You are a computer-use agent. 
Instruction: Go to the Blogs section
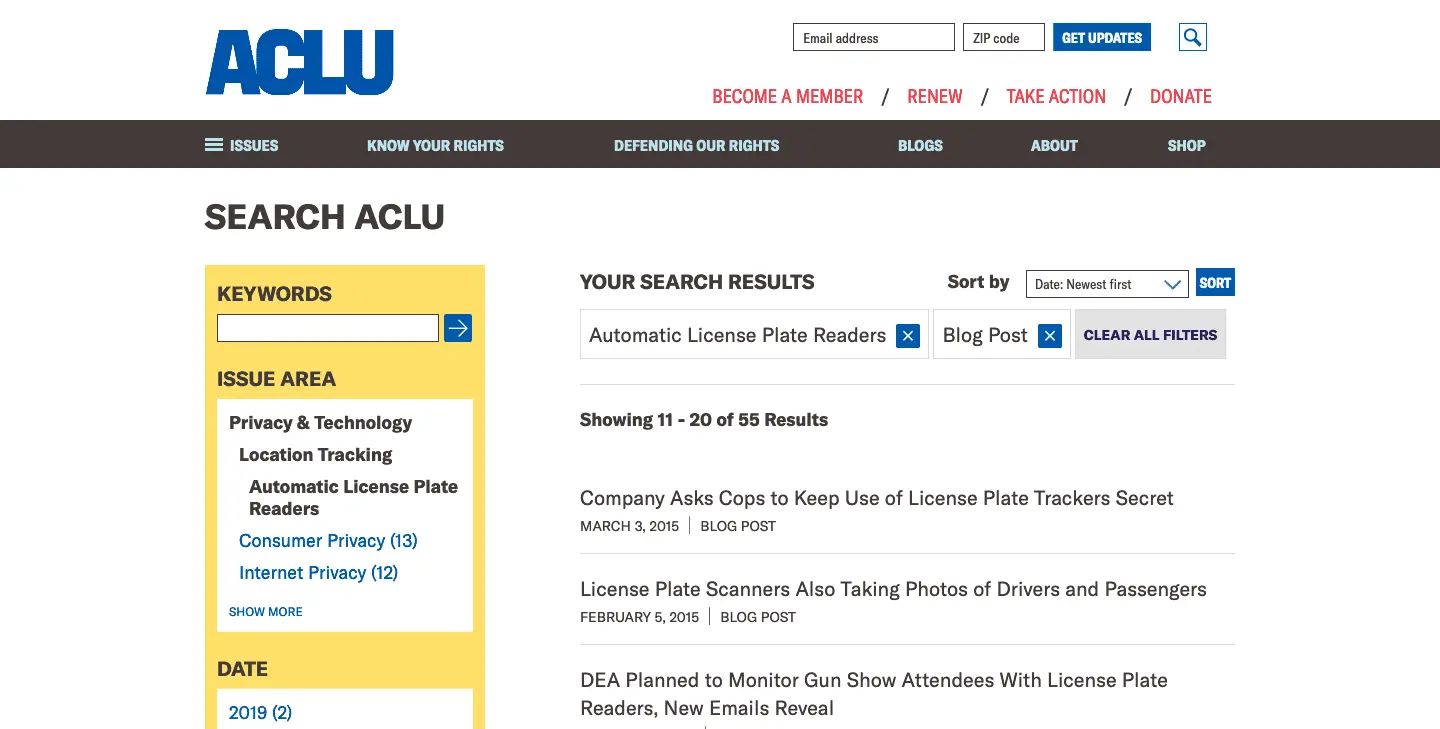pyautogui.click(x=920, y=145)
